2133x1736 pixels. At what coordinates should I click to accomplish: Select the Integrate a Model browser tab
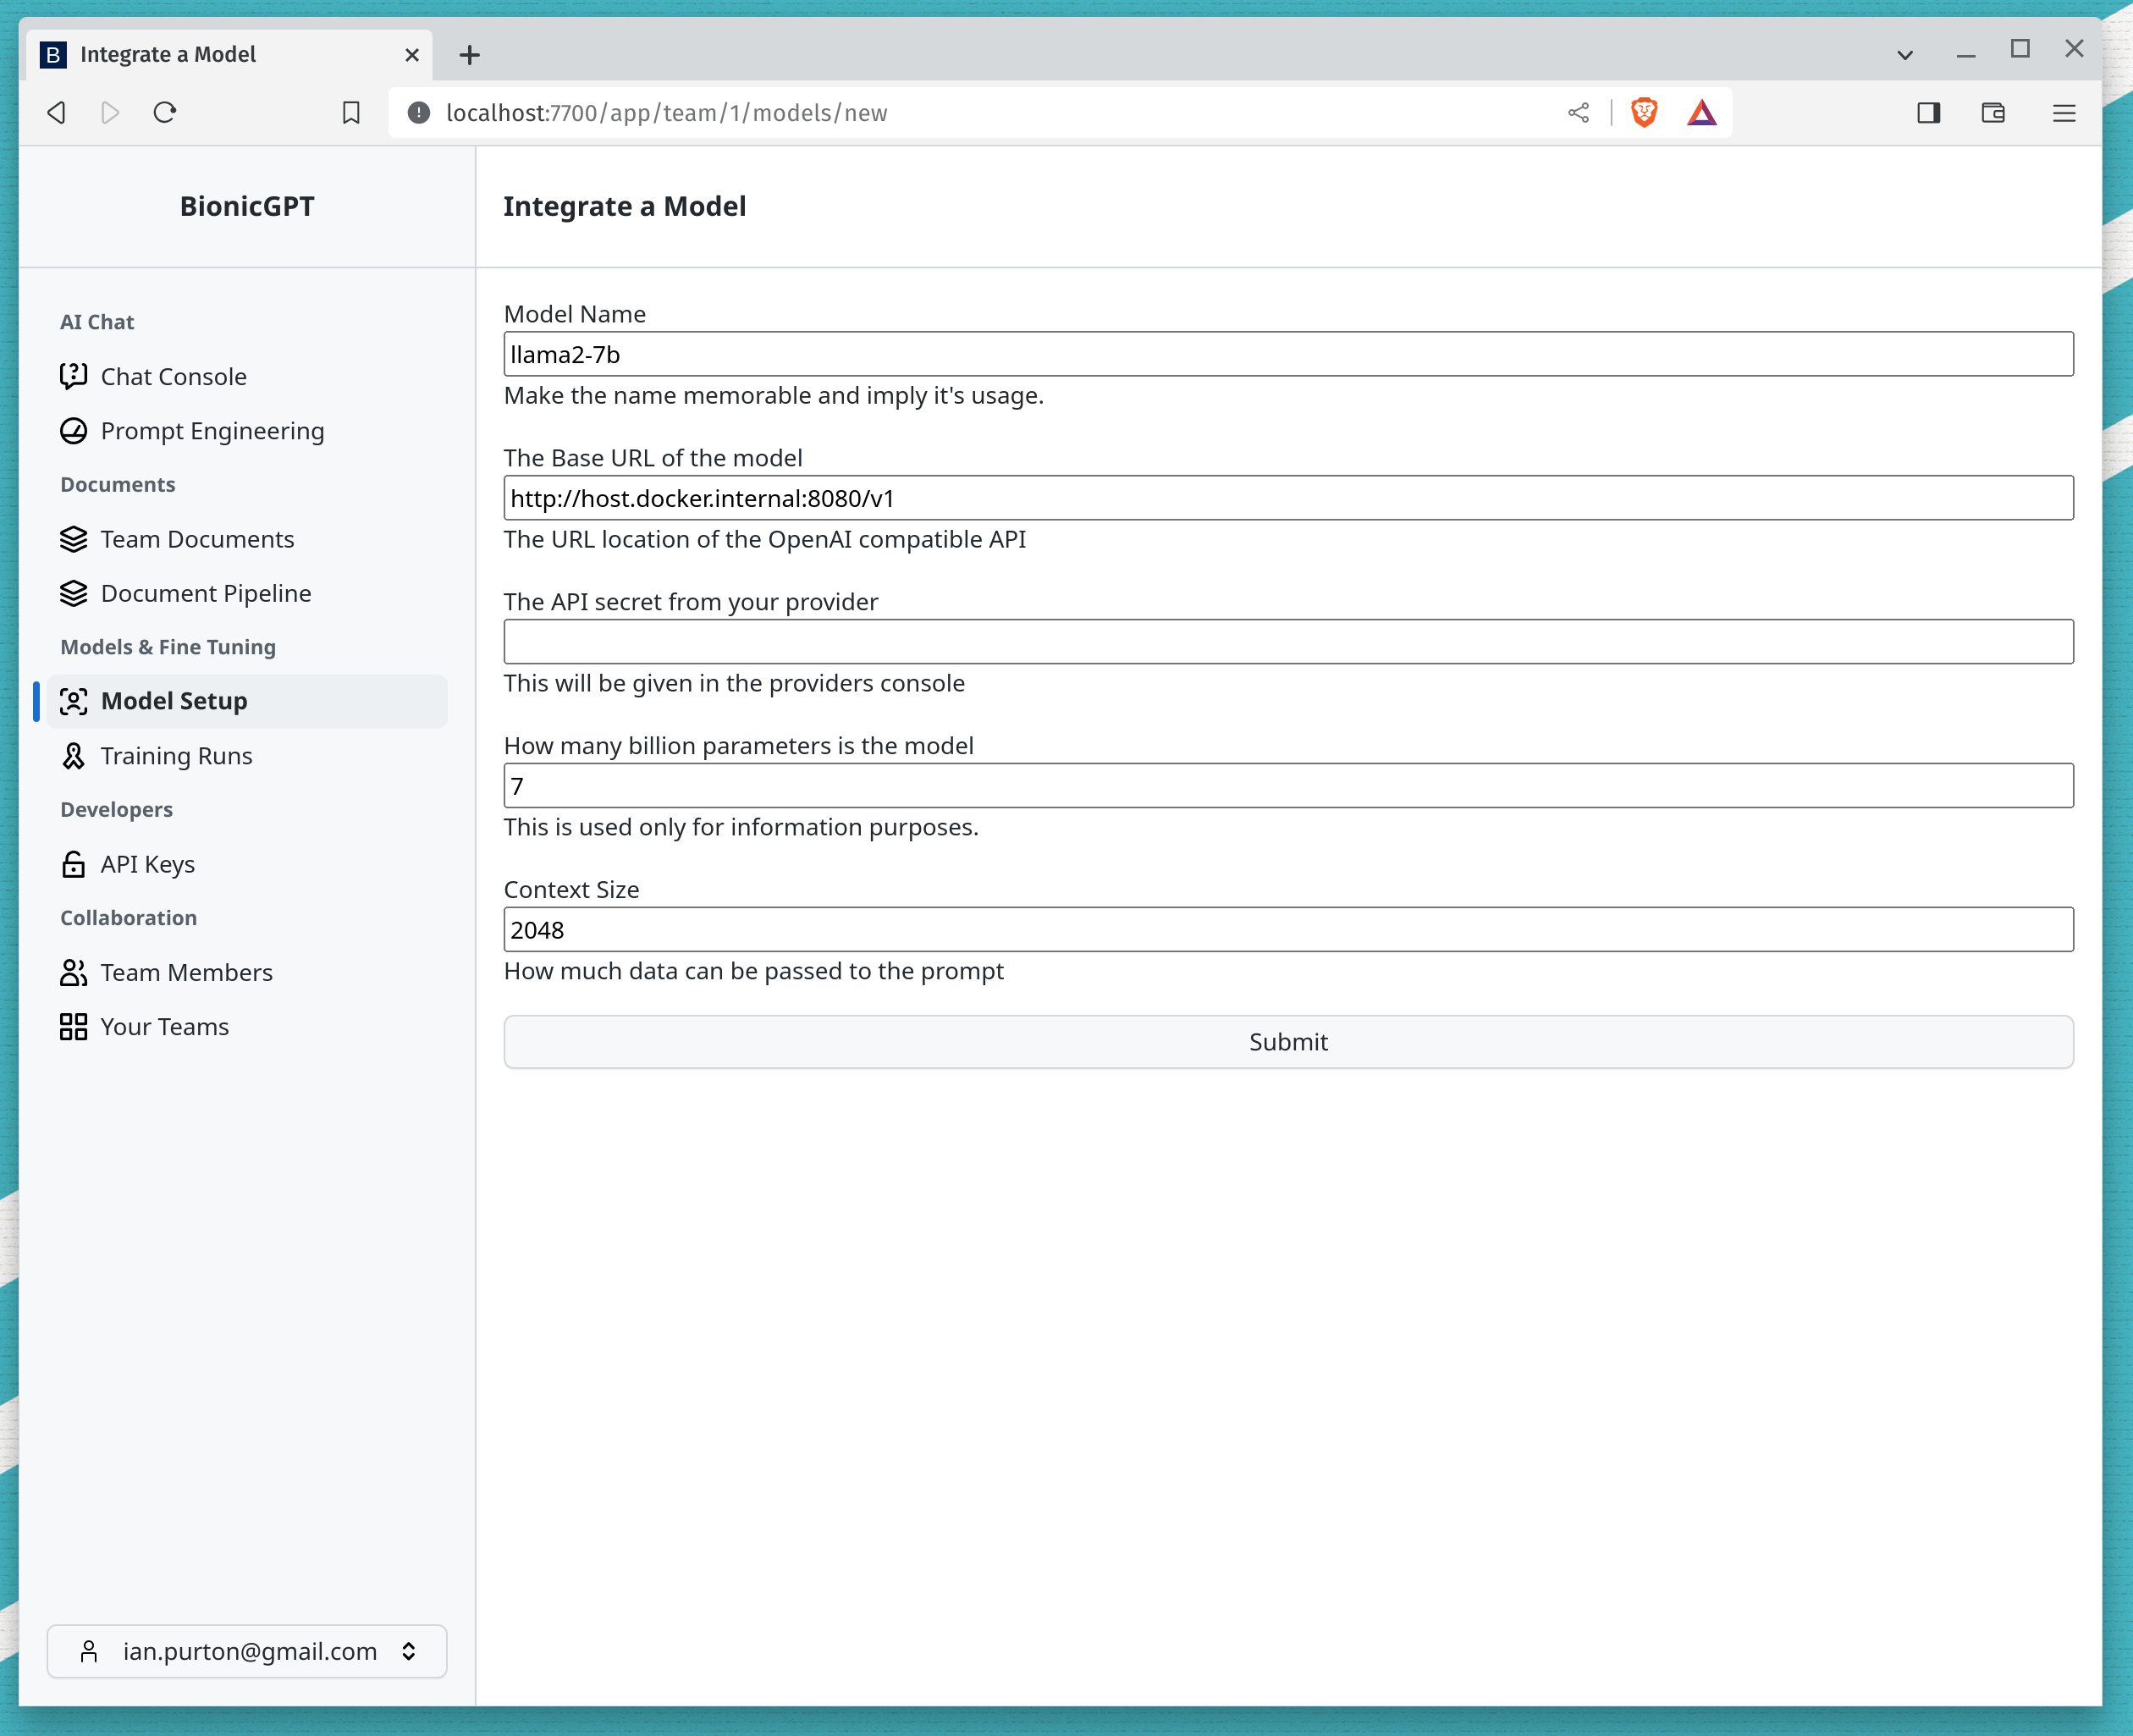pyautogui.click(x=230, y=55)
